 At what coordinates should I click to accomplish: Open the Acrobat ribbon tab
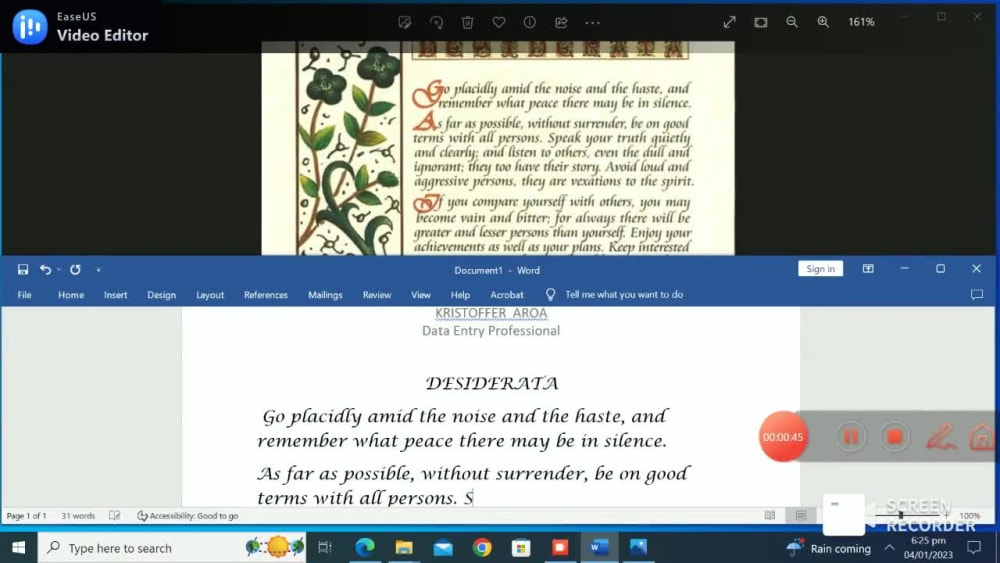pyautogui.click(x=507, y=295)
